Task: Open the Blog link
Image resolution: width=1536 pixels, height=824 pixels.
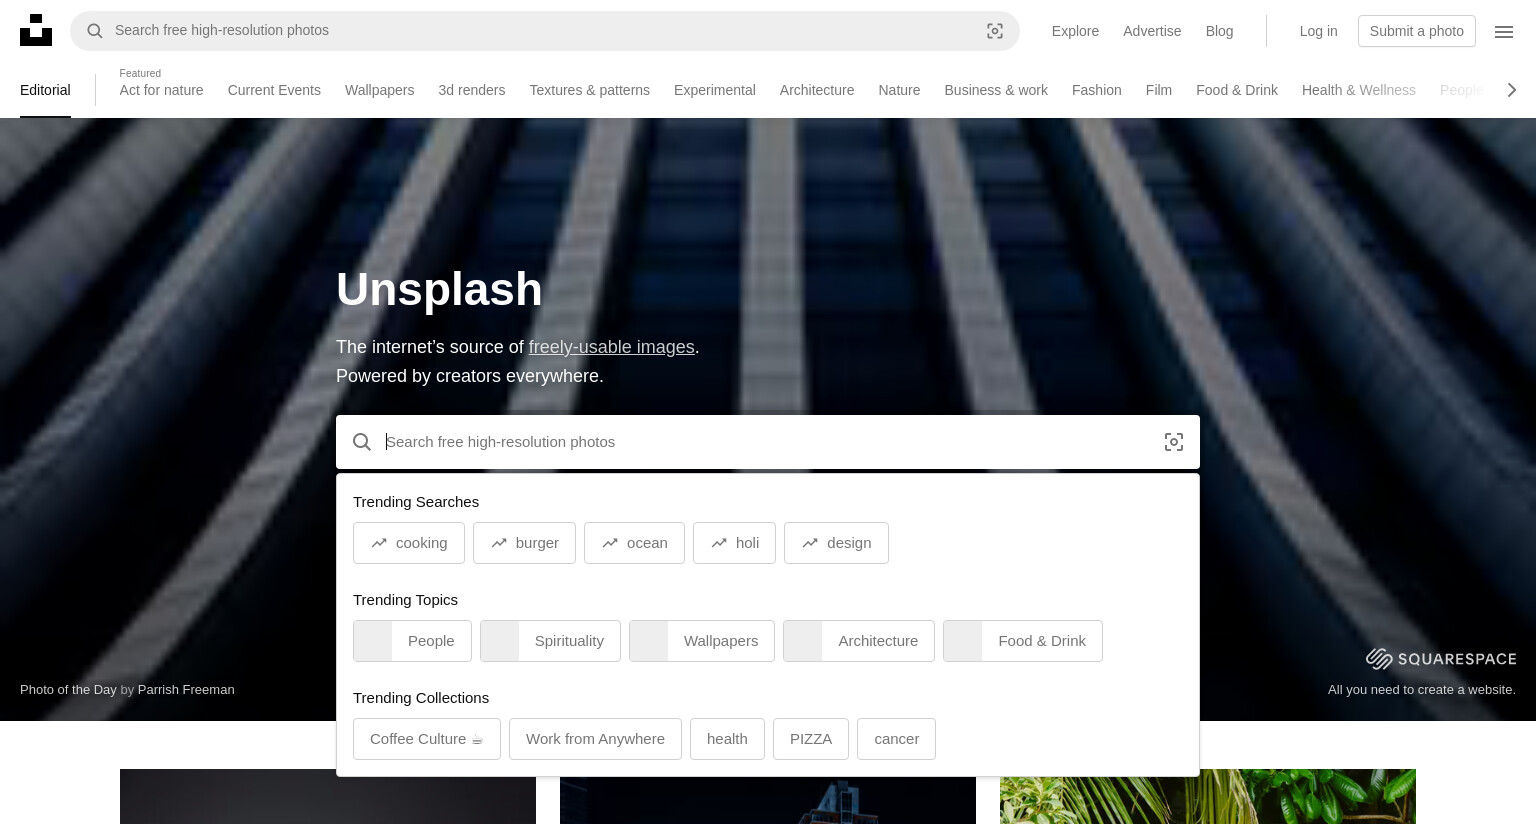Action: [1219, 31]
